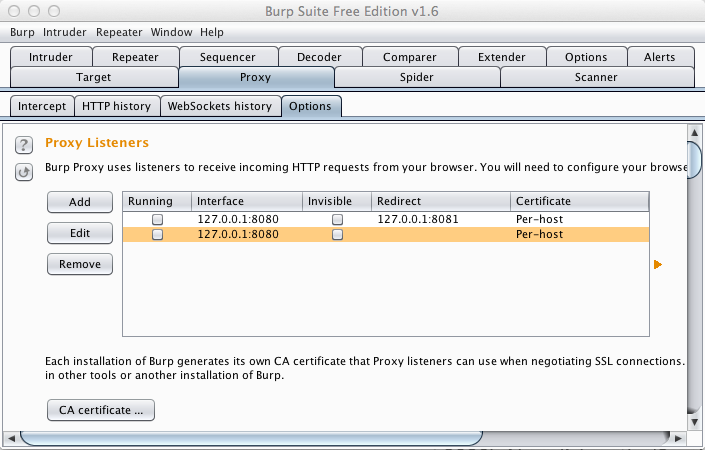Viewport: 705px width, 450px height.
Task: Open the Burp menu
Action: 22,32
